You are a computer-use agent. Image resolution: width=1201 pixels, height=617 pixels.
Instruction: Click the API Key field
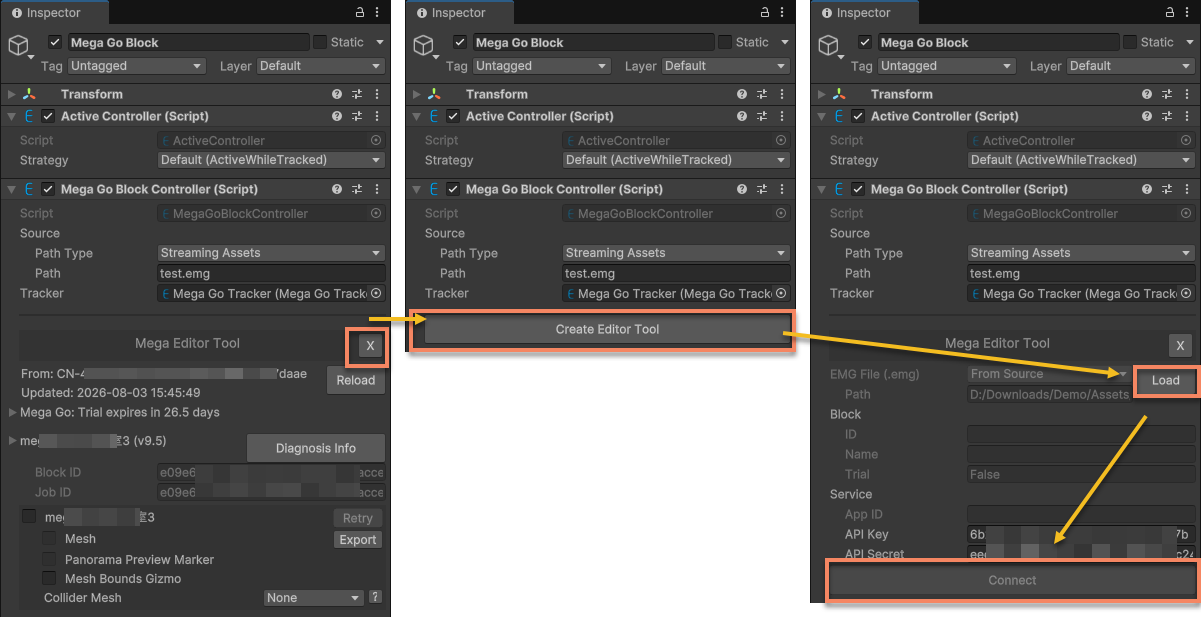1081,534
